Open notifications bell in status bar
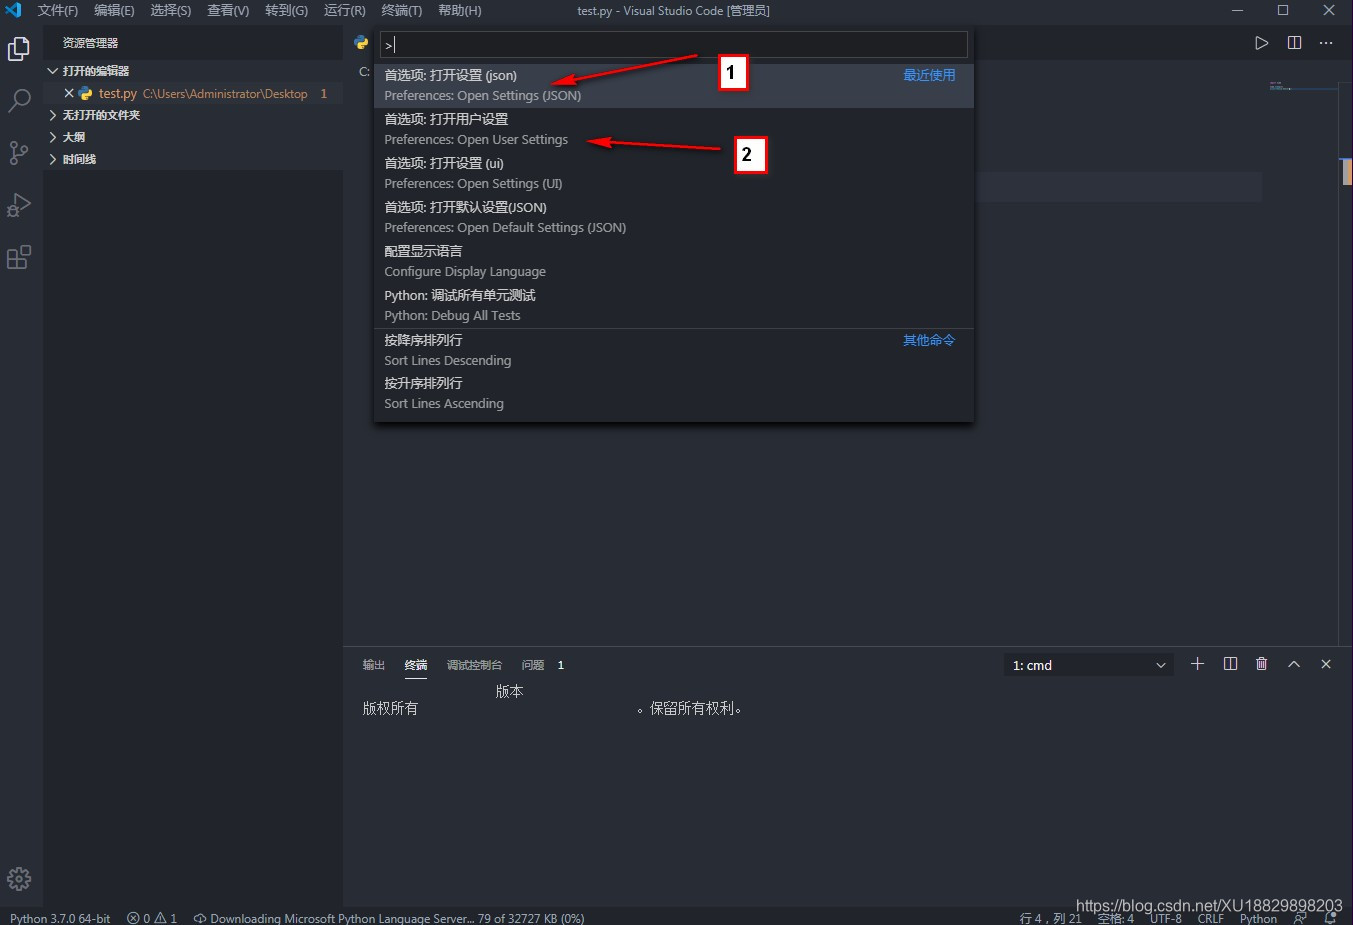The width and height of the screenshot is (1353, 925). (x=1331, y=917)
